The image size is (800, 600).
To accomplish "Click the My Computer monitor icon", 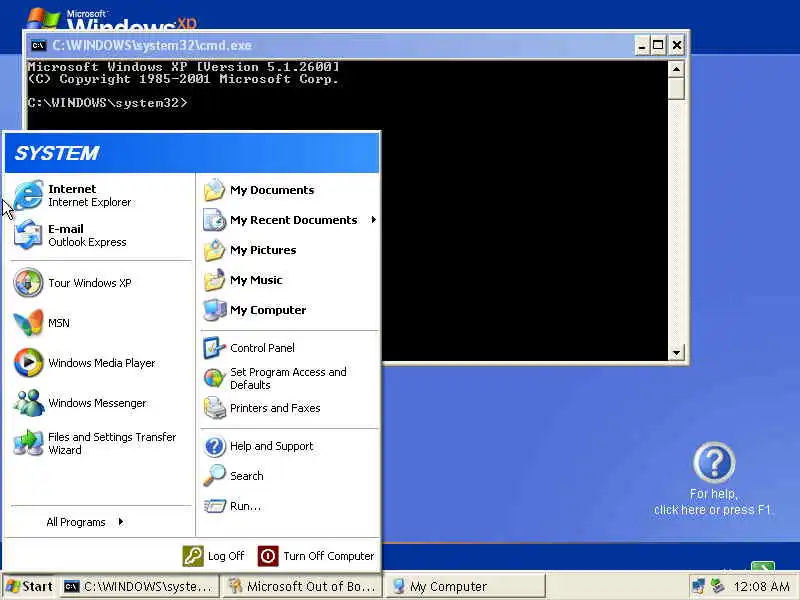I will pyautogui.click(x=214, y=310).
